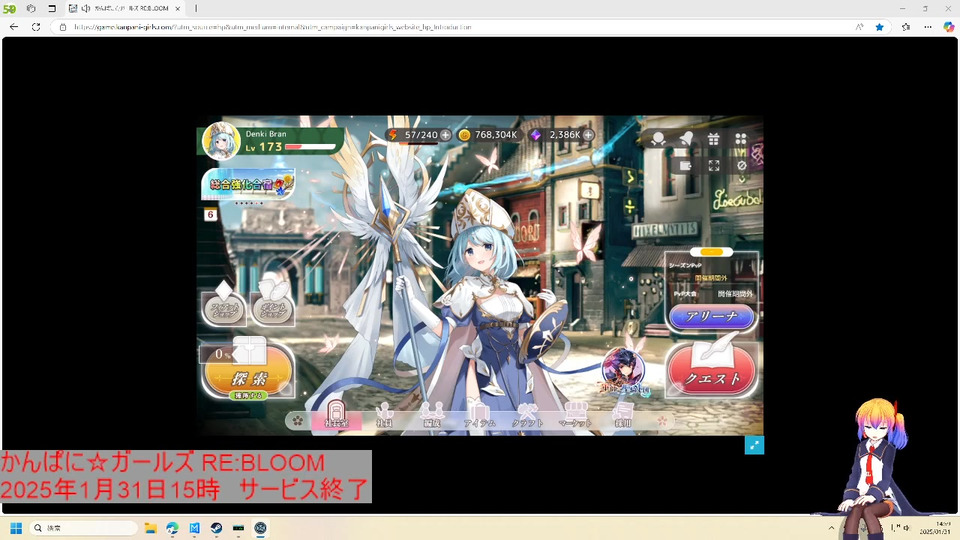Image resolution: width=960 pixels, height=540 pixels.
Task: Click the gold coin currency icon
Action: pos(464,135)
